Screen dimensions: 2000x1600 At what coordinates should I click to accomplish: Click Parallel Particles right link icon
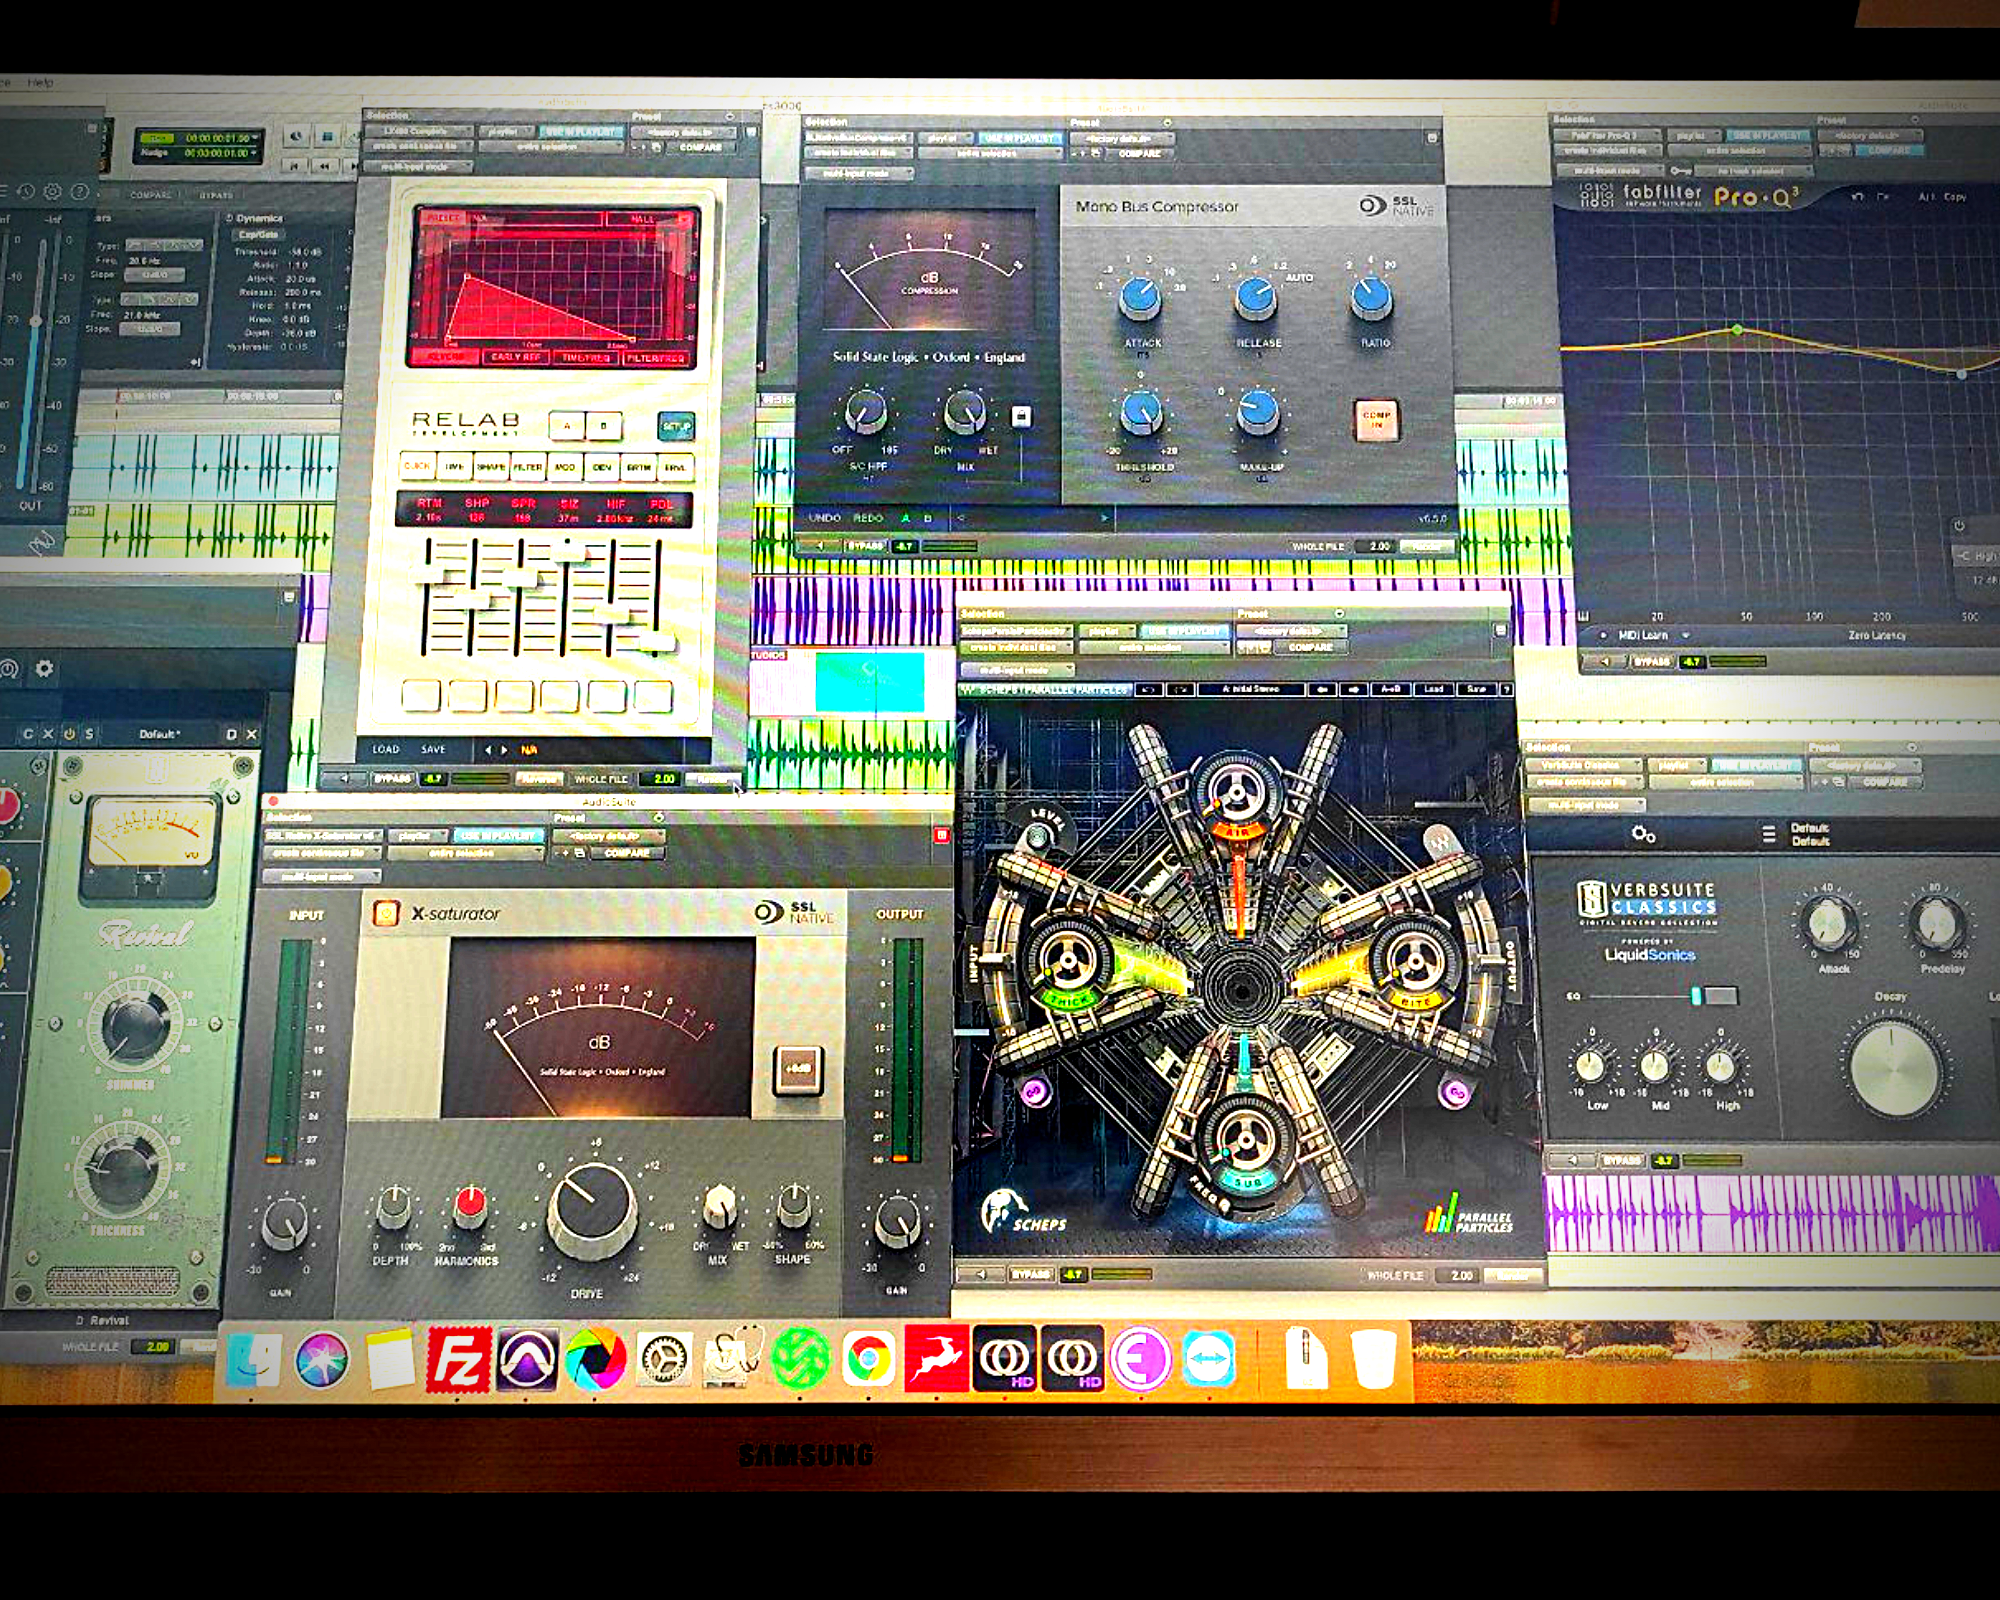pos(1454,1093)
